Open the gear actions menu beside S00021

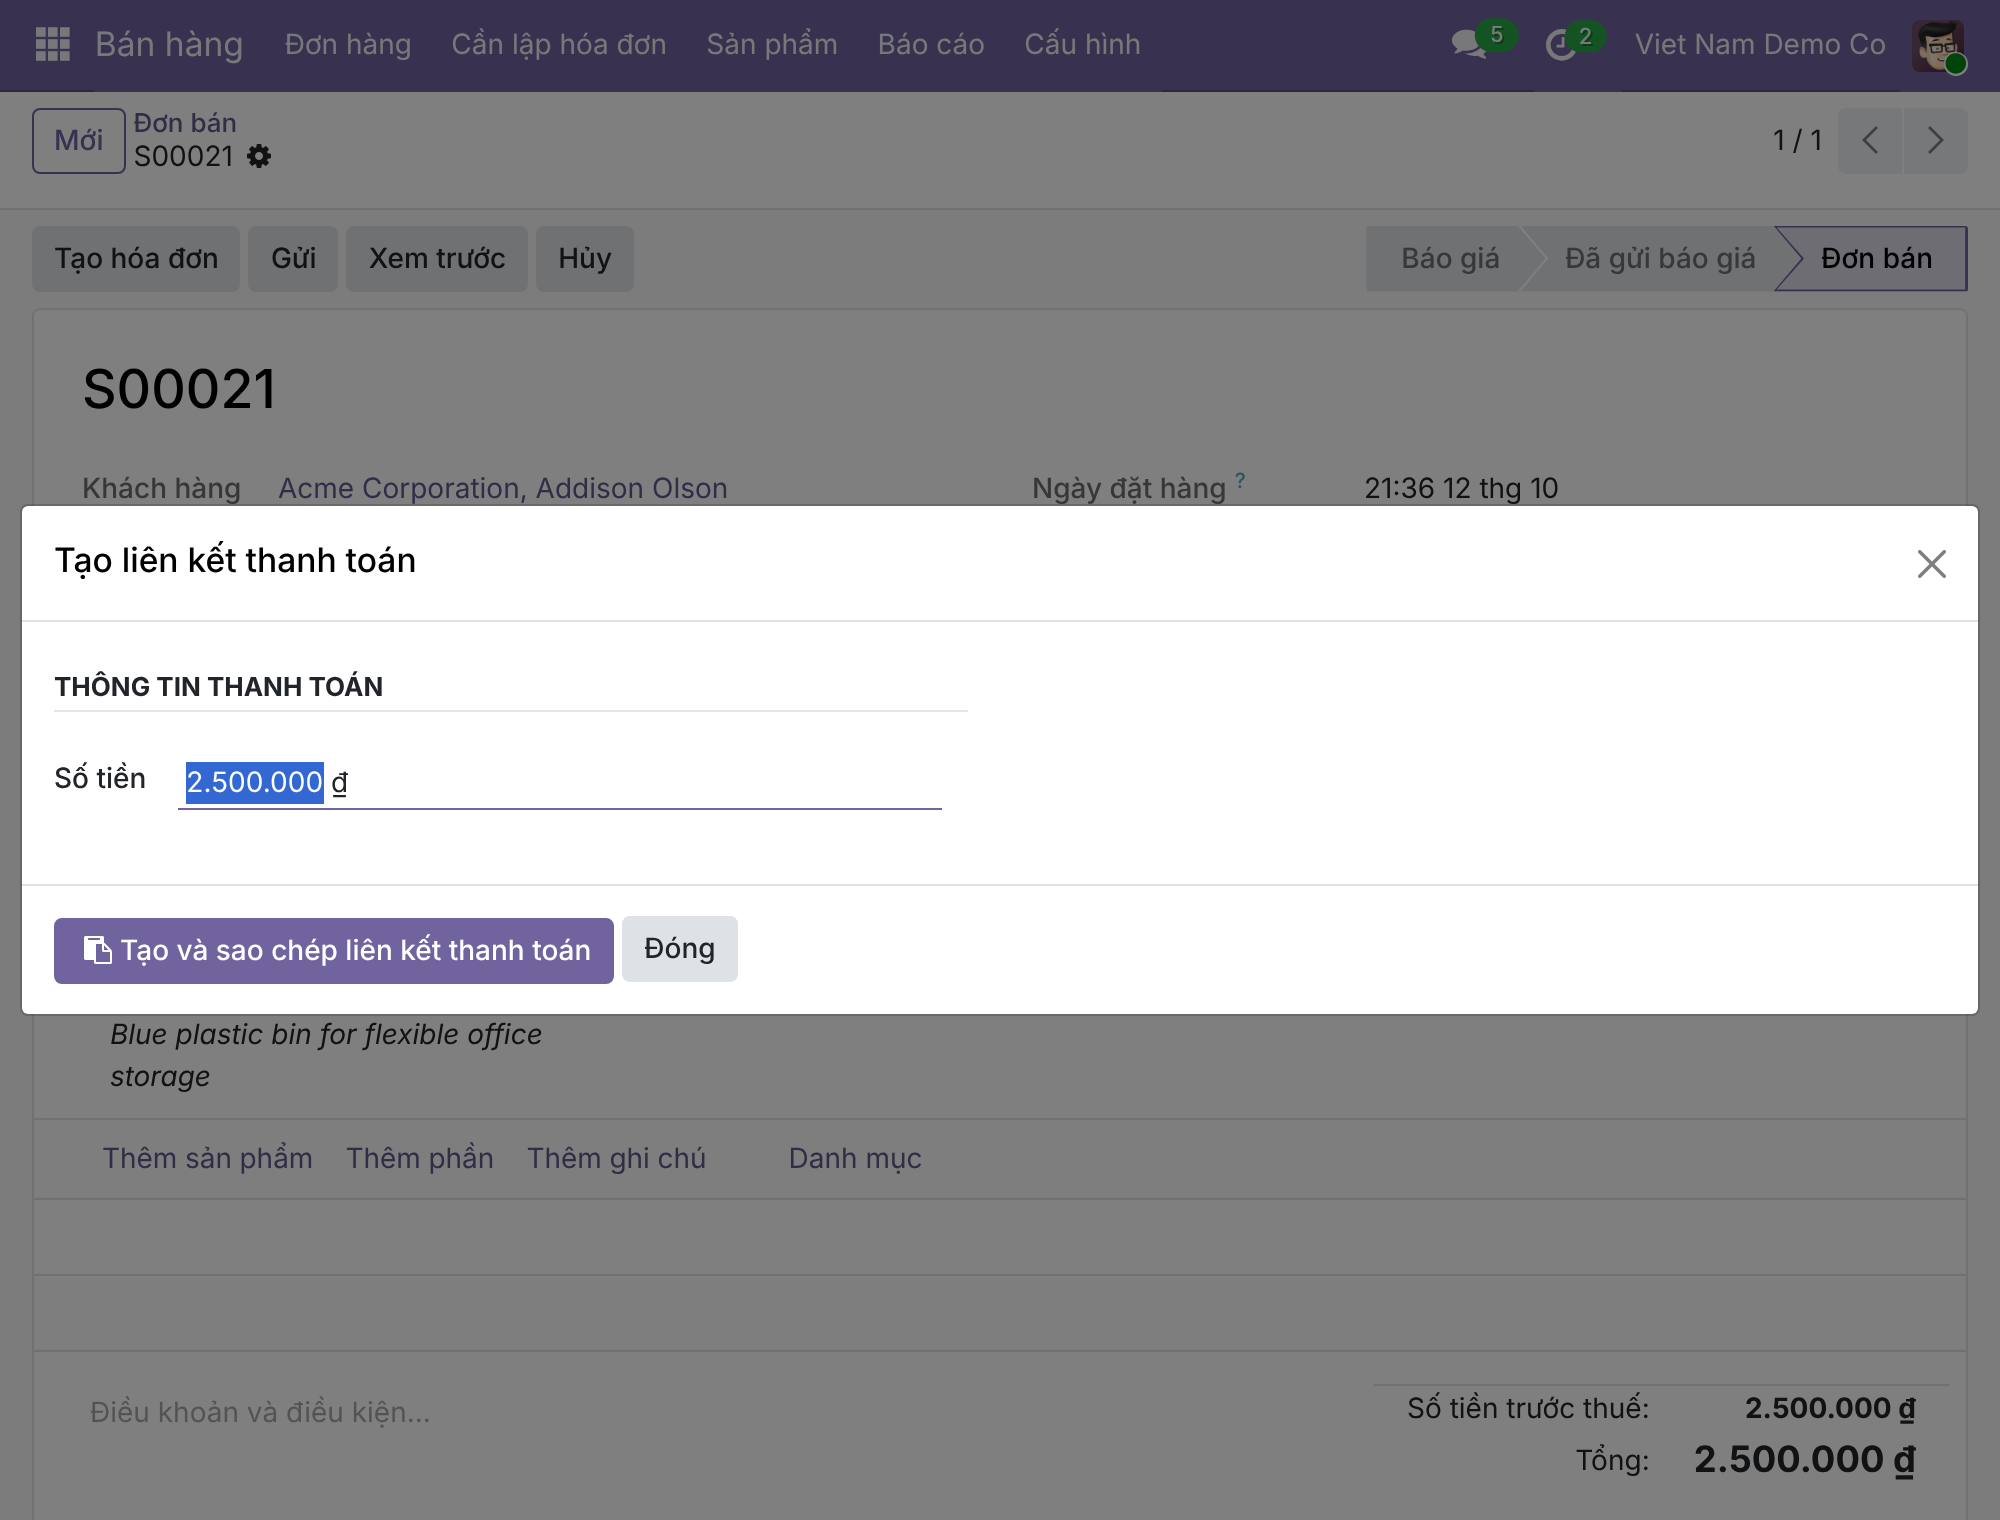pos(259,157)
